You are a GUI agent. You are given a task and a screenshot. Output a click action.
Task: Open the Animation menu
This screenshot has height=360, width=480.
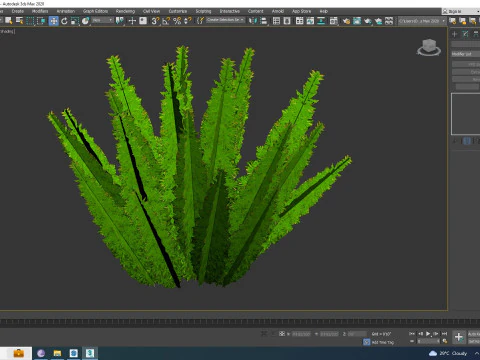coord(66,11)
